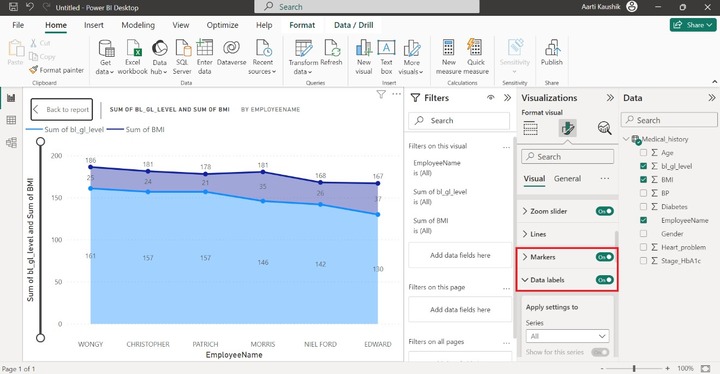This screenshot has width=720, height=374.
Task: Open the Series dropdown set to All
Action: [568, 336]
